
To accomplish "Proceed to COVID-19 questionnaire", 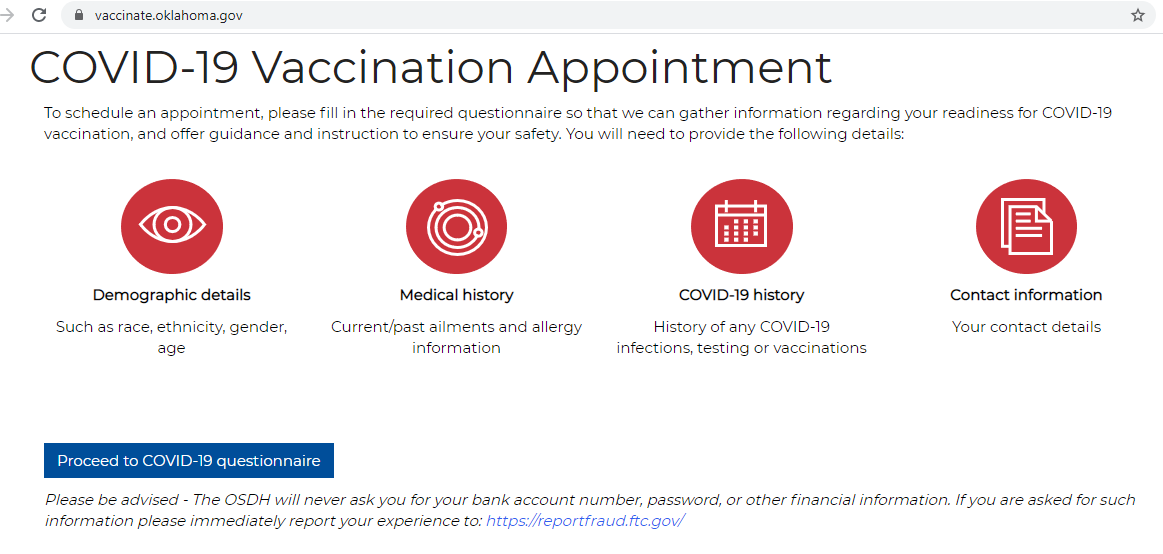I will 188,461.
